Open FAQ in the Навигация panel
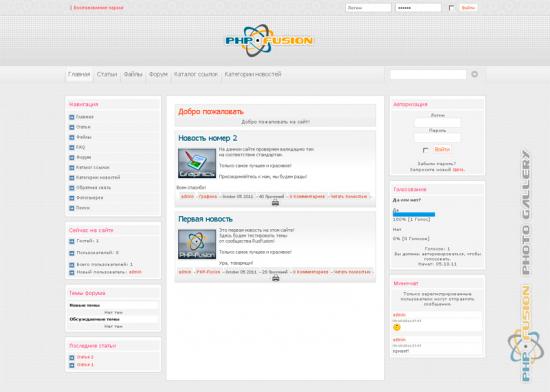The height and width of the screenshot is (392, 550). (80, 147)
